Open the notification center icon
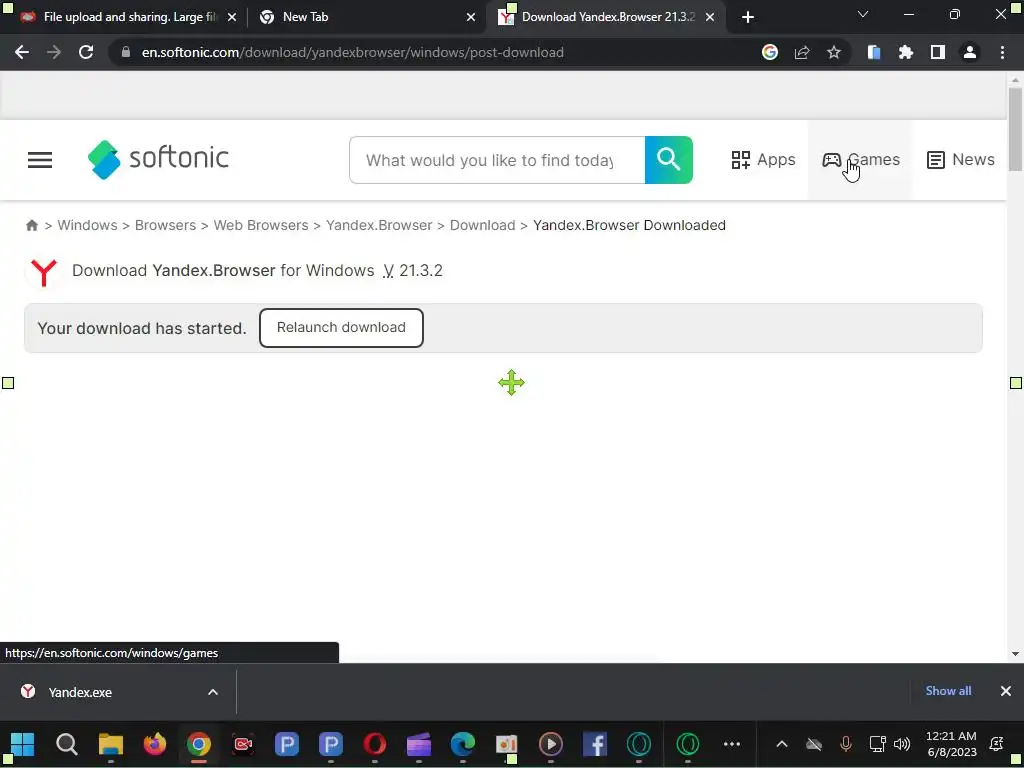1024x768 pixels. tap(997, 744)
